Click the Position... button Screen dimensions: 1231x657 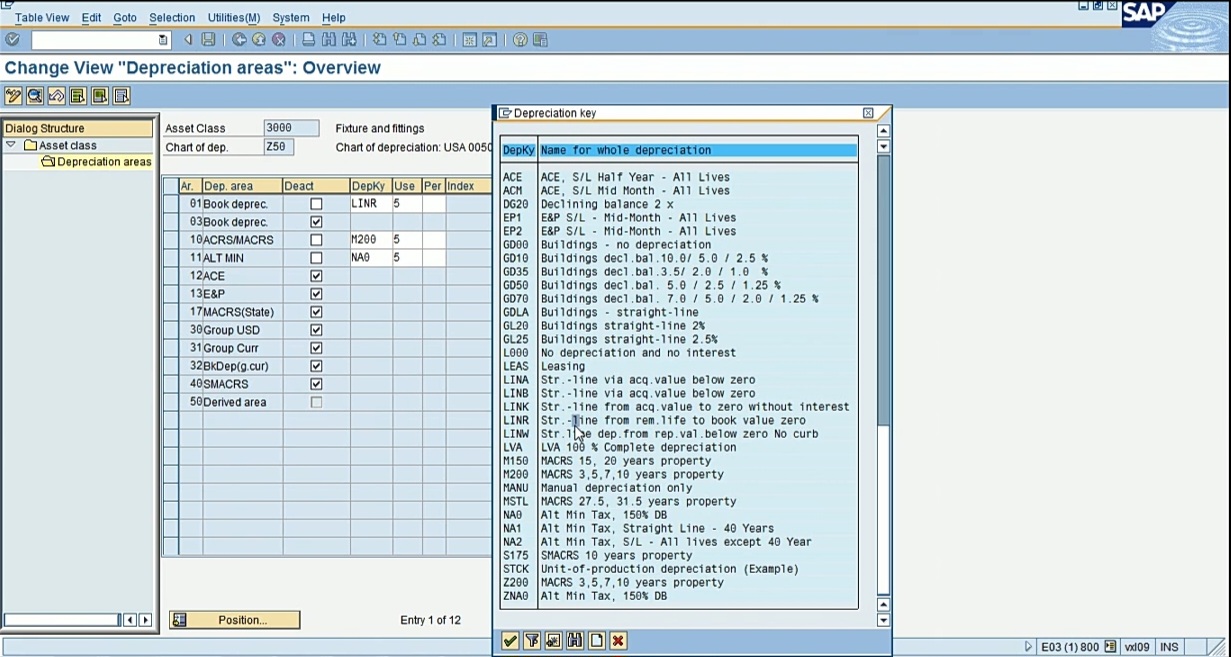coord(235,620)
